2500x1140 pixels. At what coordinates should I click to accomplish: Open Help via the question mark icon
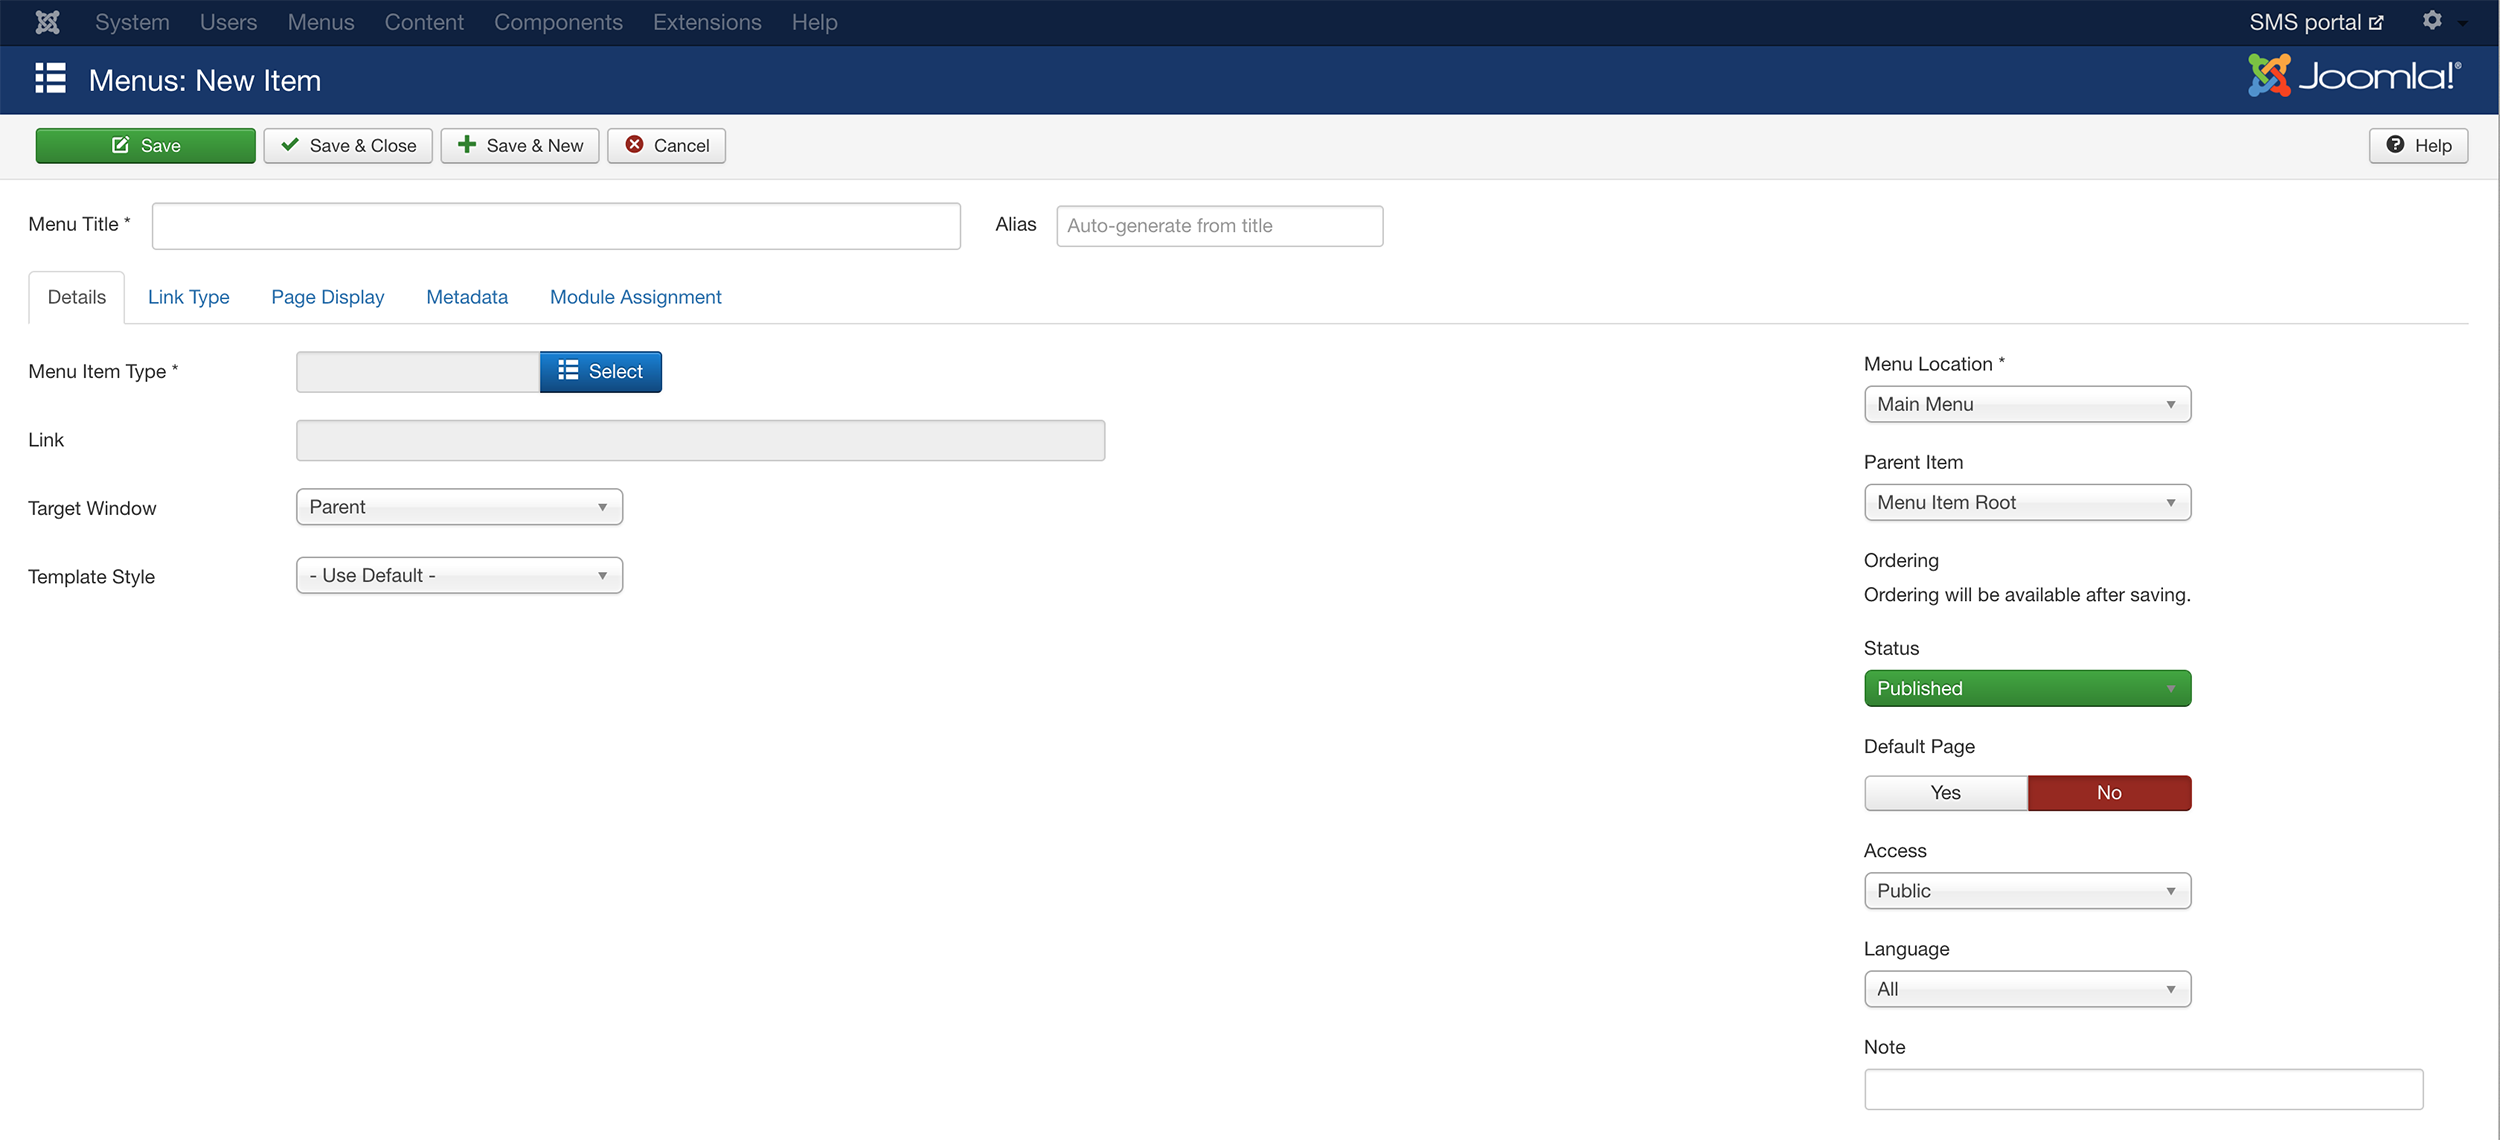2418,145
